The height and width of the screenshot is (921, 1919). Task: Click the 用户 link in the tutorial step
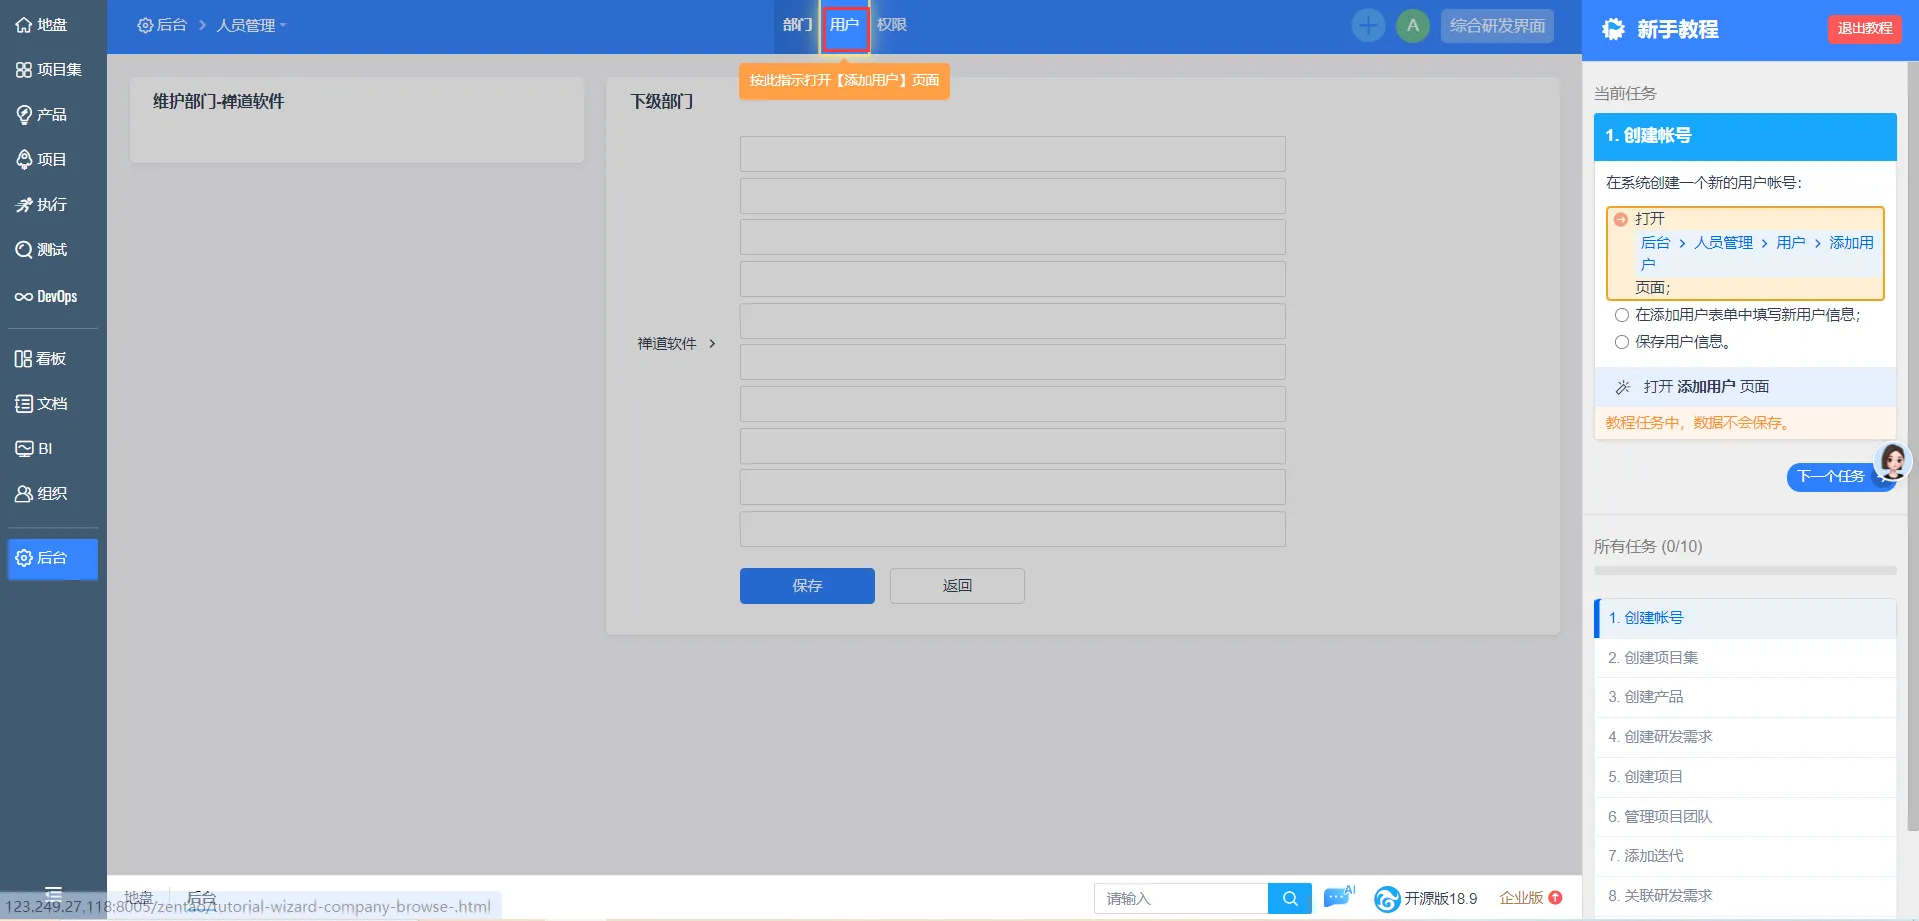[1791, 243]
